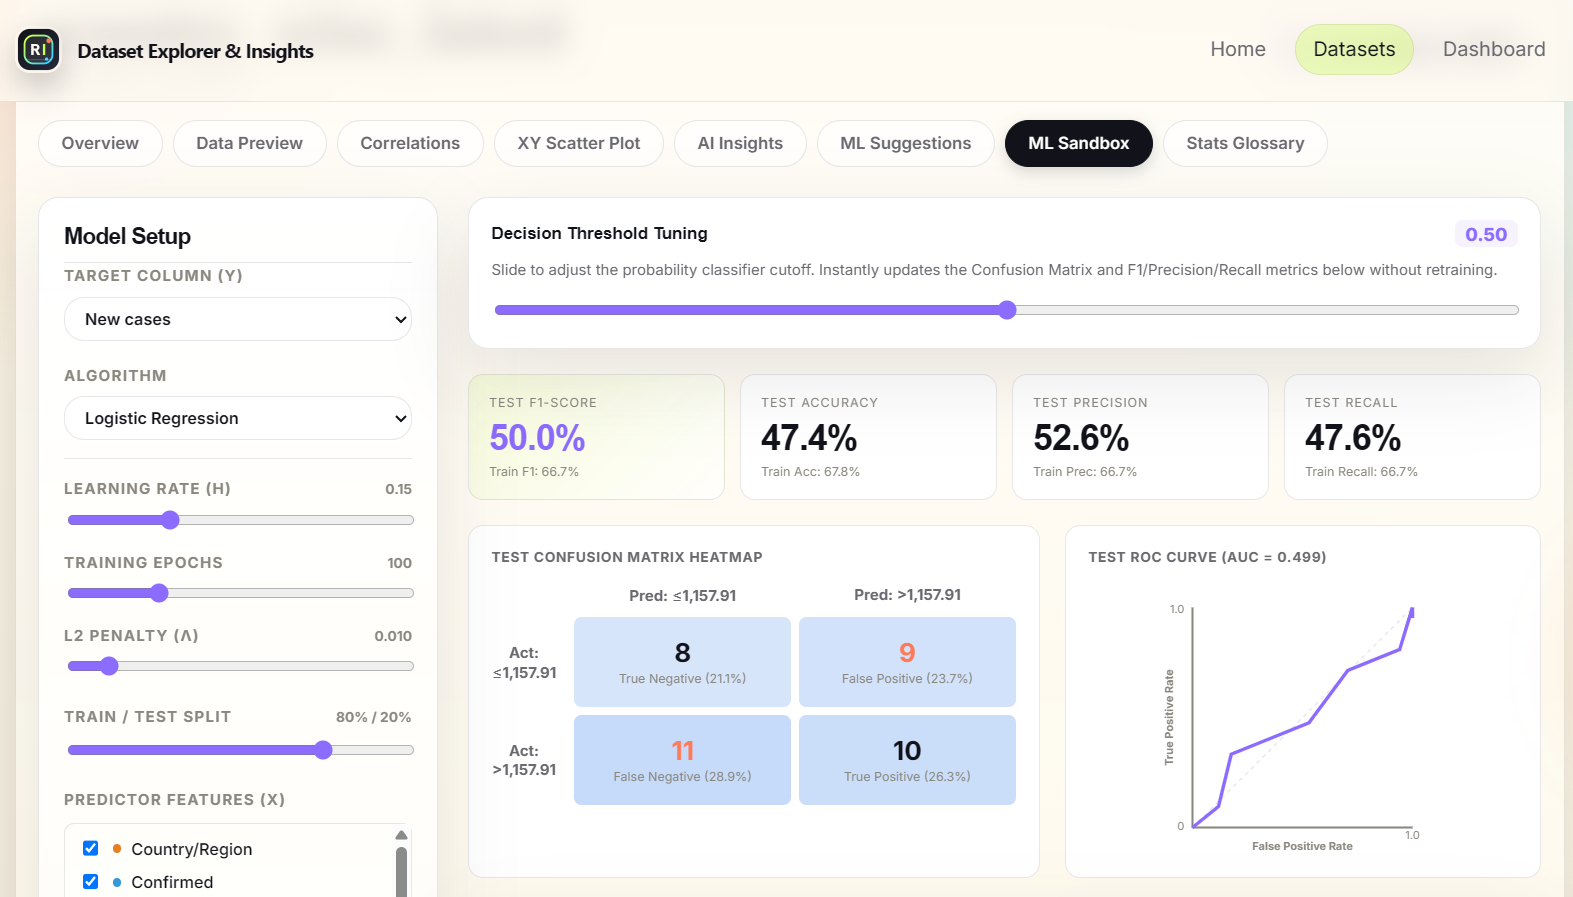Switch to the AI Insights tab
1573x897 pixels.
740,143
